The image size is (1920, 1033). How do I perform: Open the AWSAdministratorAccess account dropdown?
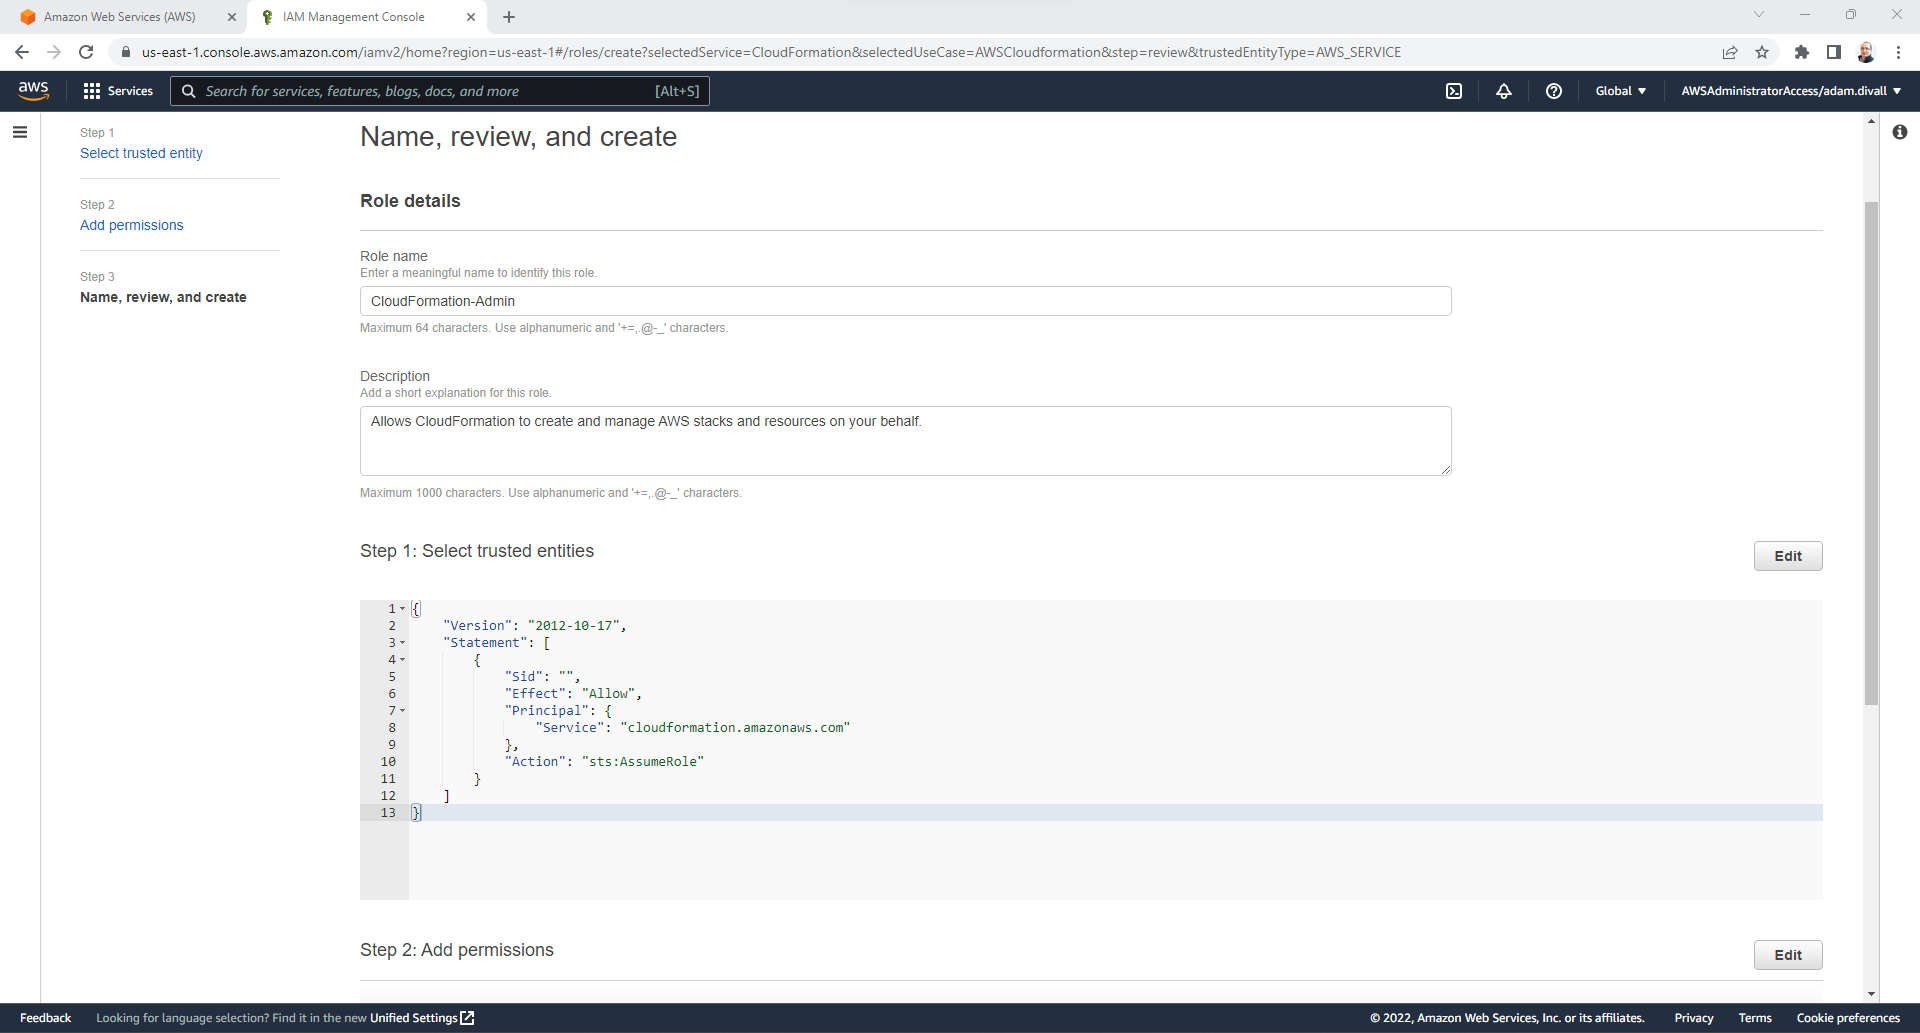(1791, 91)
